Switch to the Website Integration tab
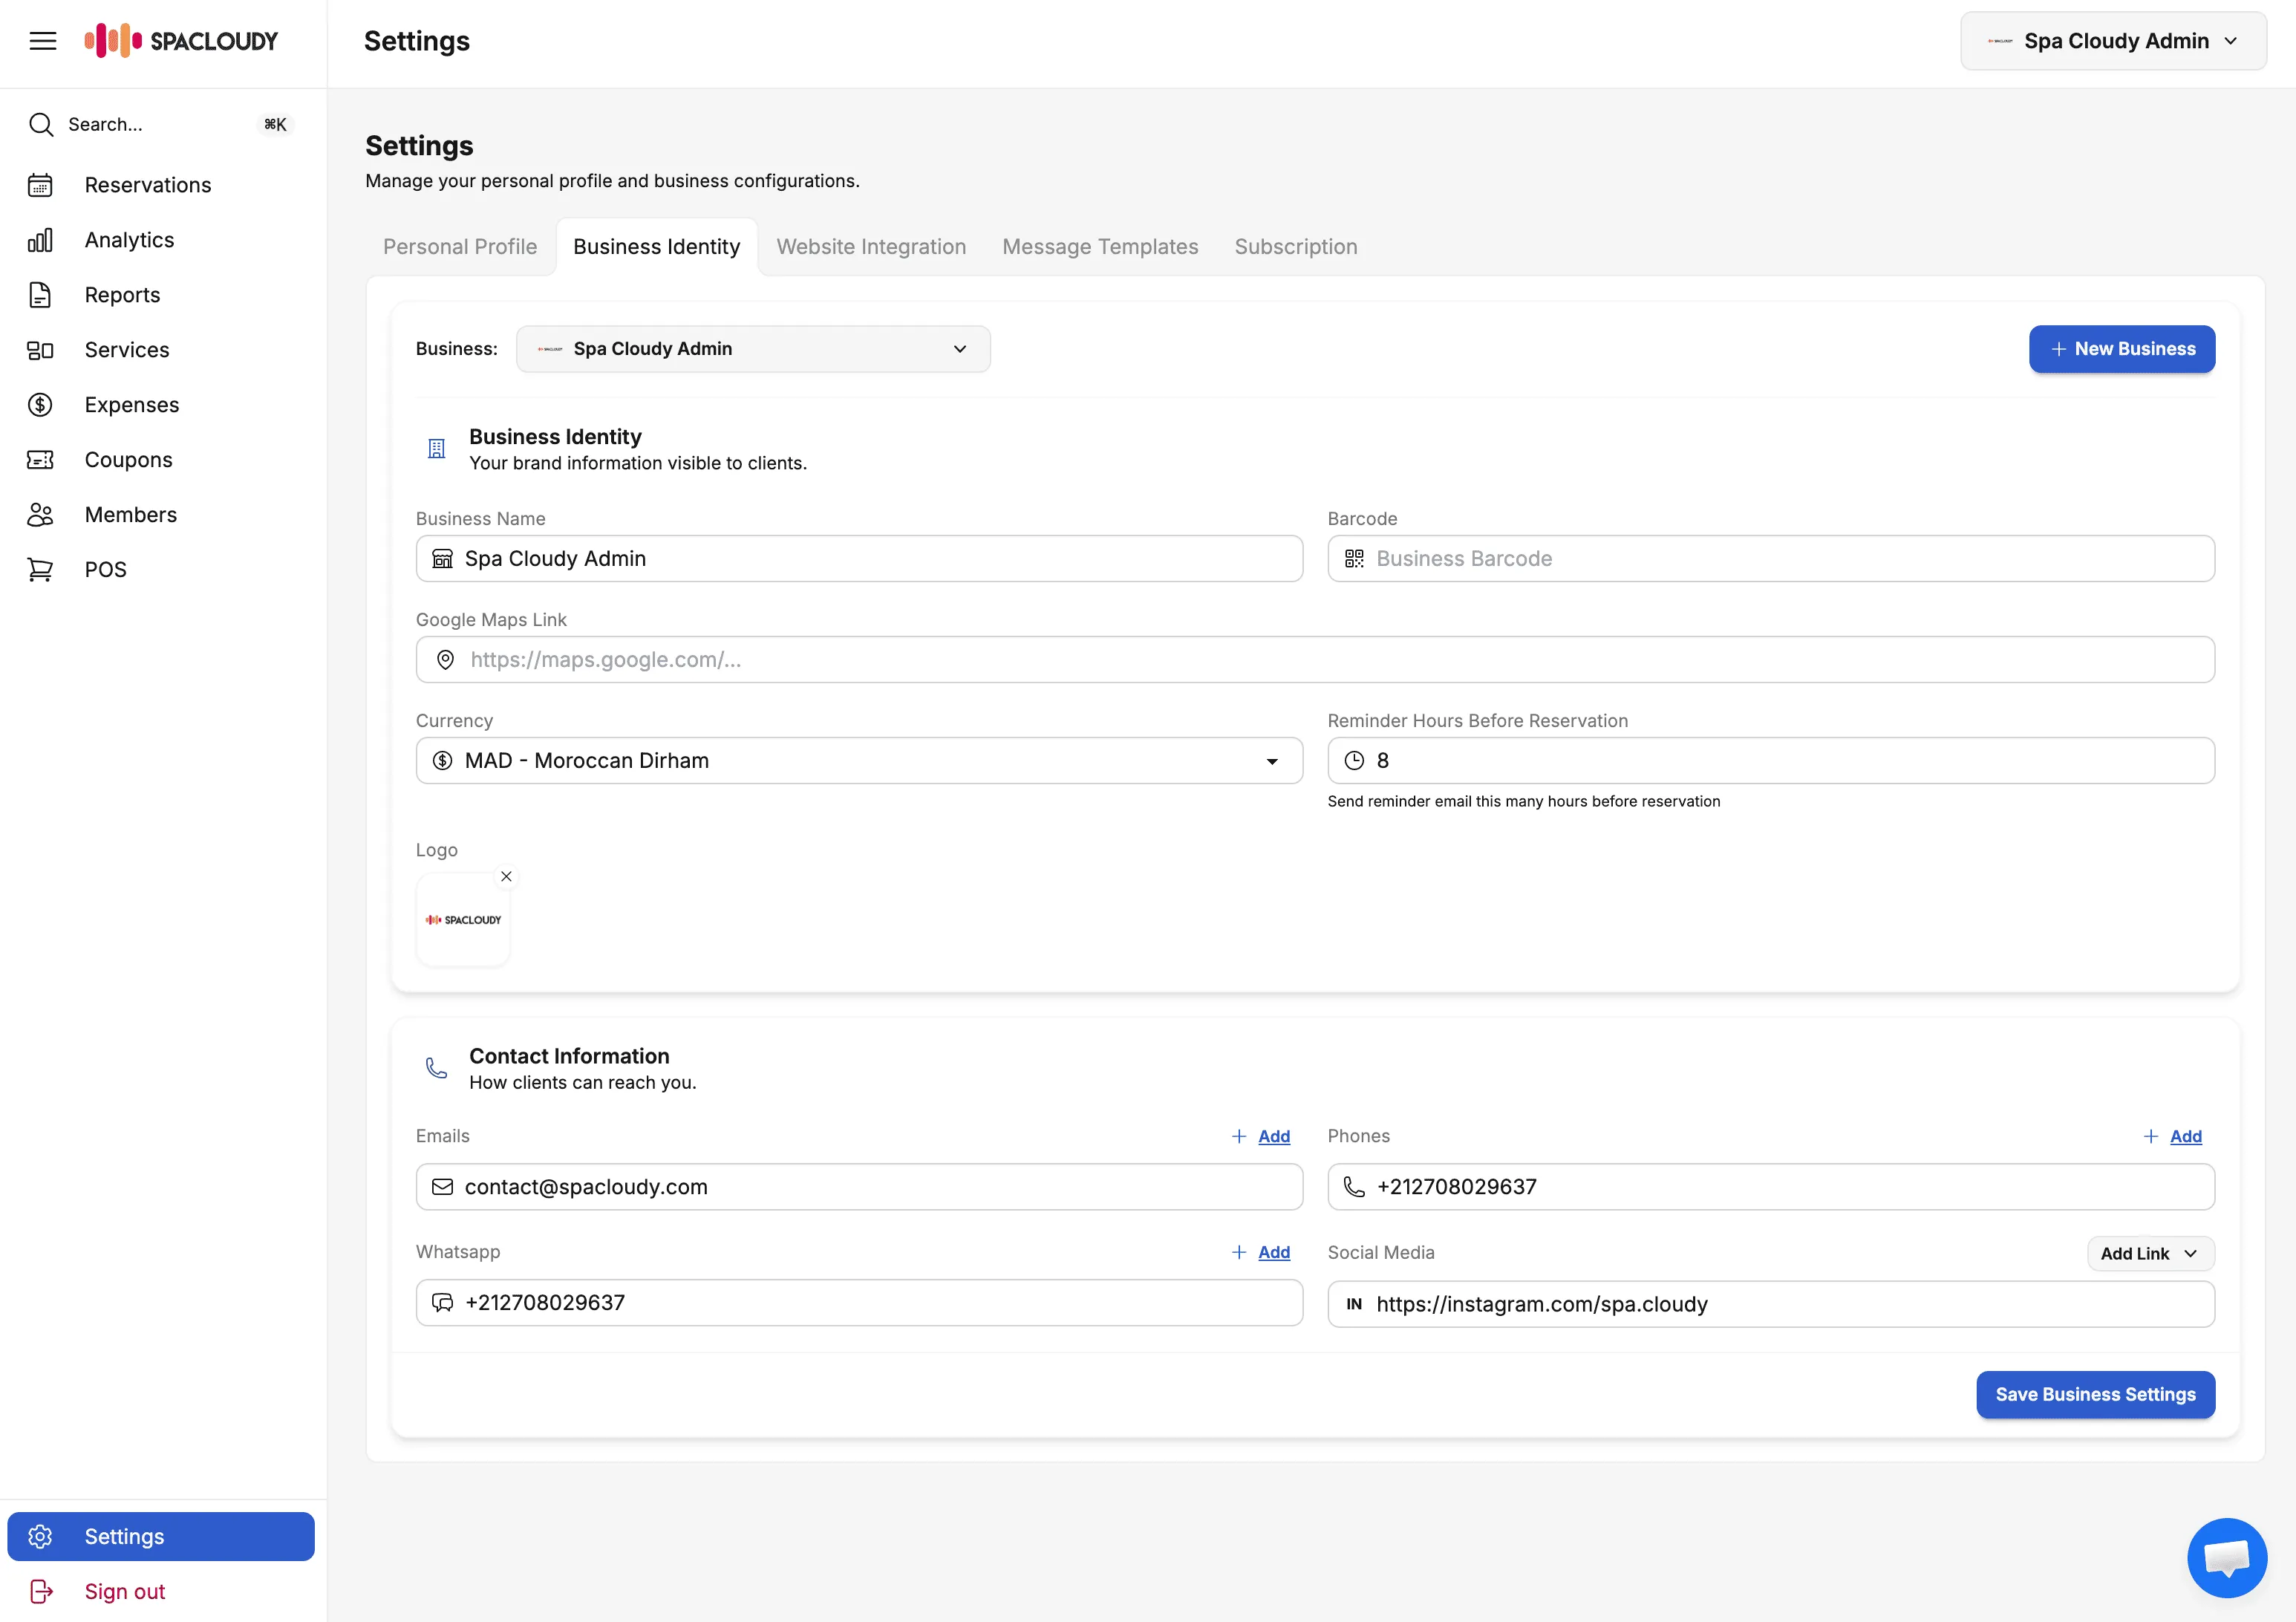Image resolution: width=2296 pixels, height=1622 pixels. pos(871,247)
